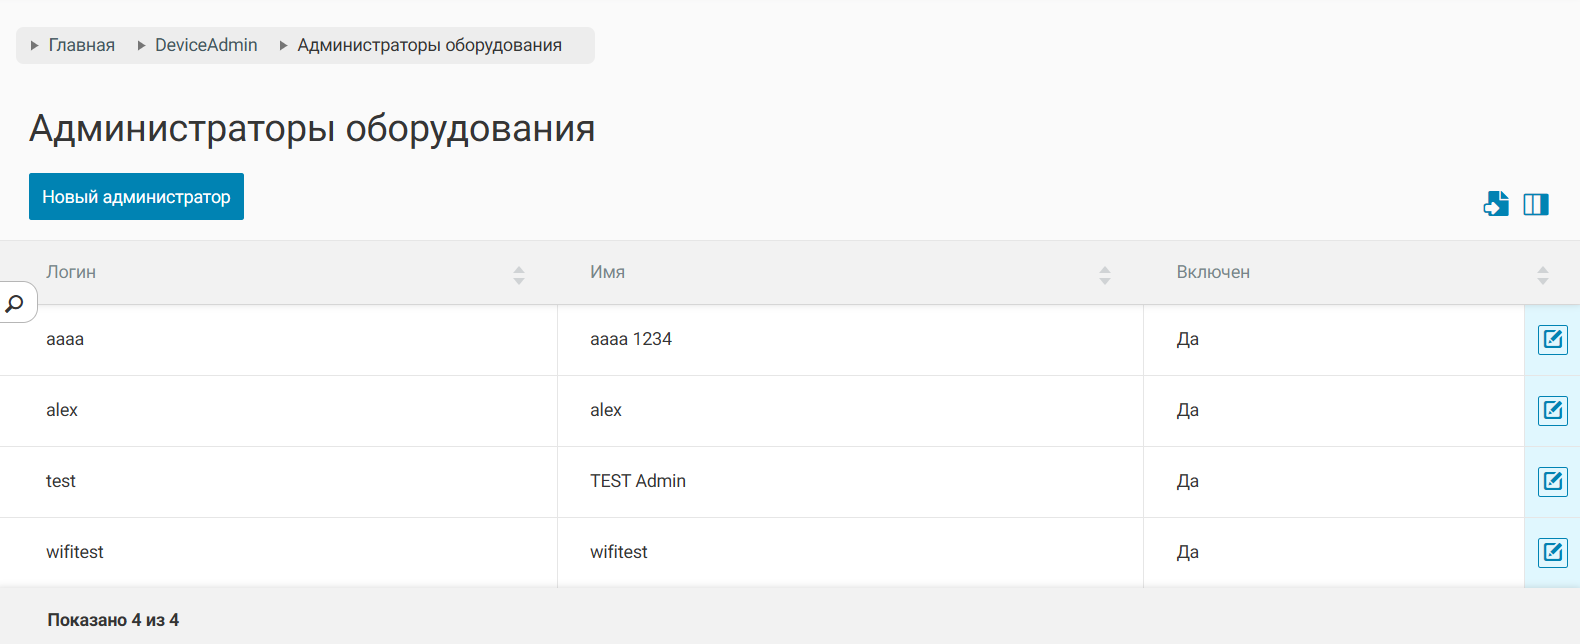Screen dimensions: 1580x644
Task: Open the search magnifier panel
Action: (x=15, y=303)
